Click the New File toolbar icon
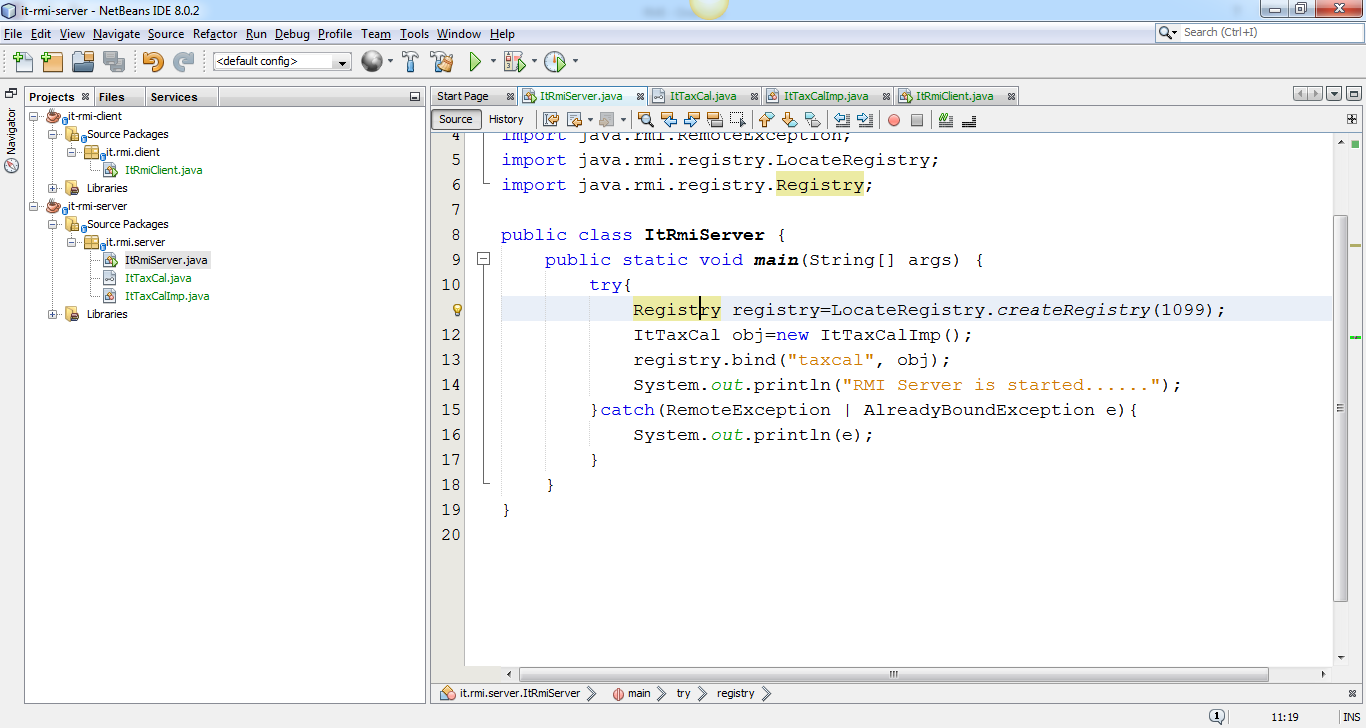The width and height of the screenshot is (1366, 728). click(x=23, y=62)
